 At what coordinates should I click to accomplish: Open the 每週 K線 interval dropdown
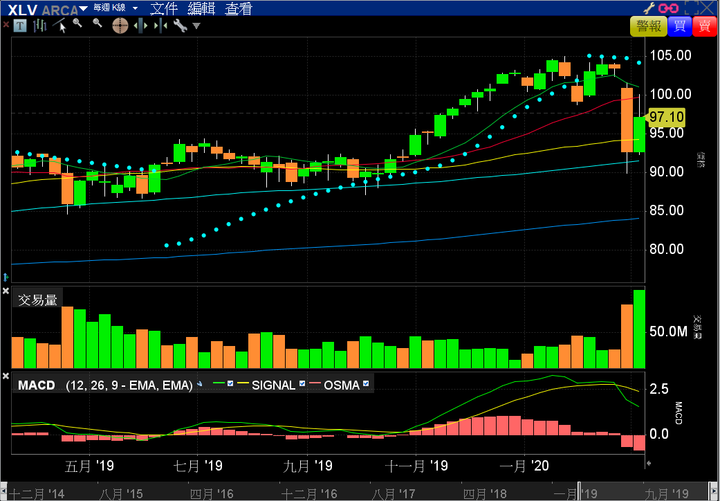tap(135, 8)
